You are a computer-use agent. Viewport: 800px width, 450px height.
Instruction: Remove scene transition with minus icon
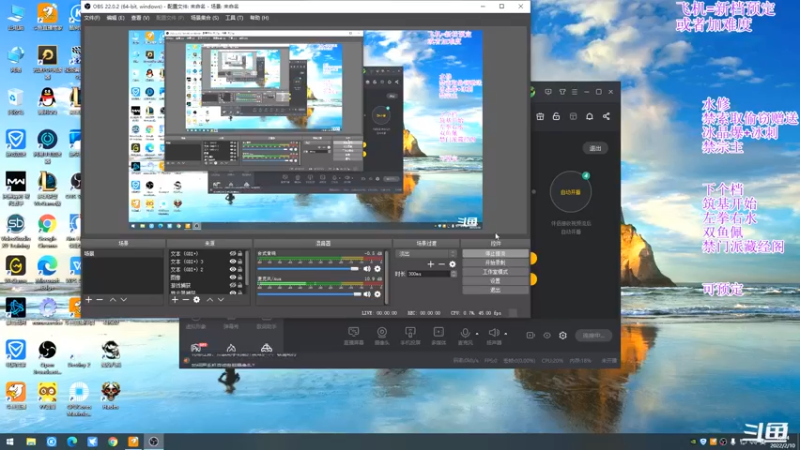click(441, 264)
